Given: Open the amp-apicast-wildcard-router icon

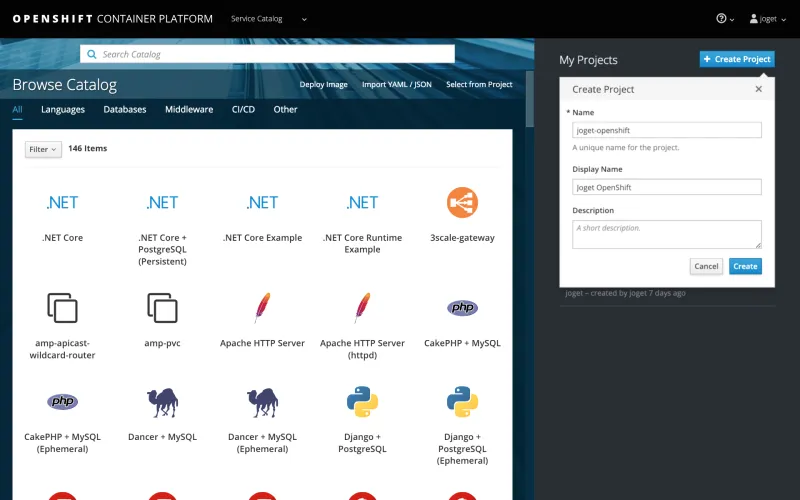Looking at the screenshot, I should [x=62, y=307].
